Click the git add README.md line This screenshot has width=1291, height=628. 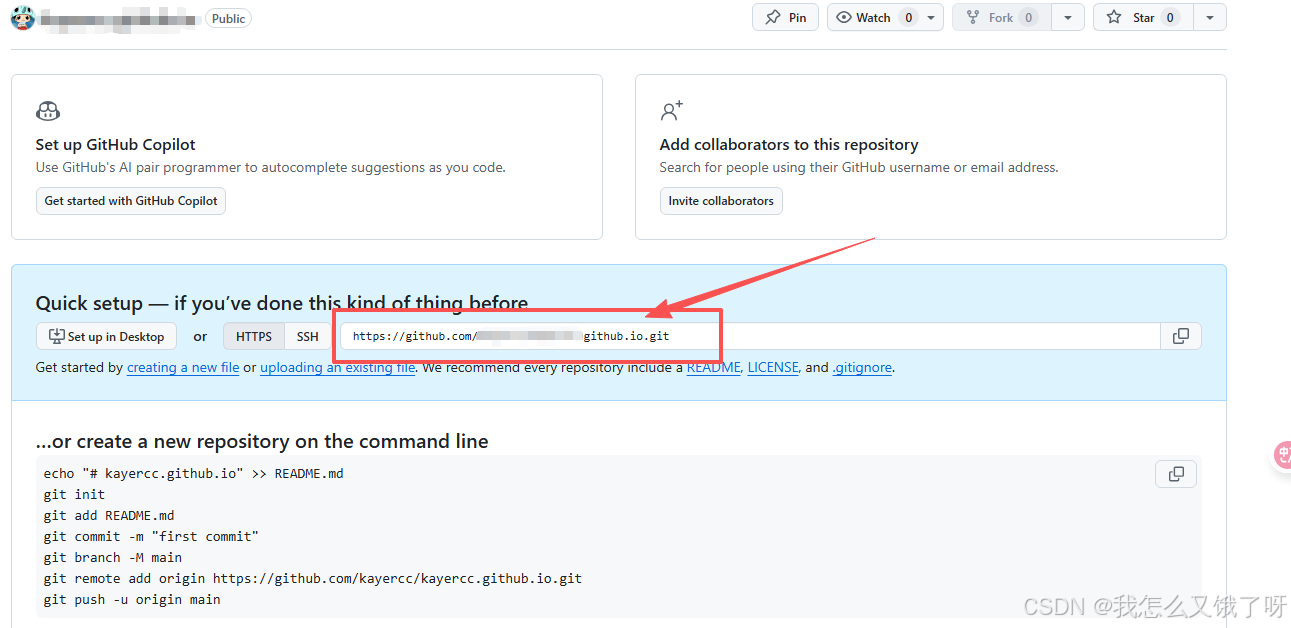pyautogui.click(x=109, y=515)
